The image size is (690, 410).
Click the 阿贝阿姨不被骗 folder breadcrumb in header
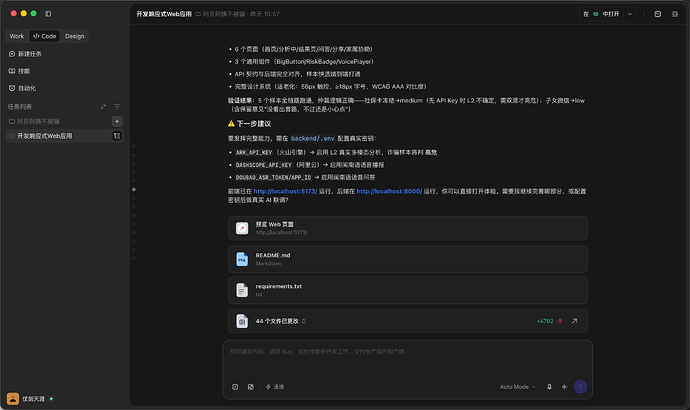220,14
